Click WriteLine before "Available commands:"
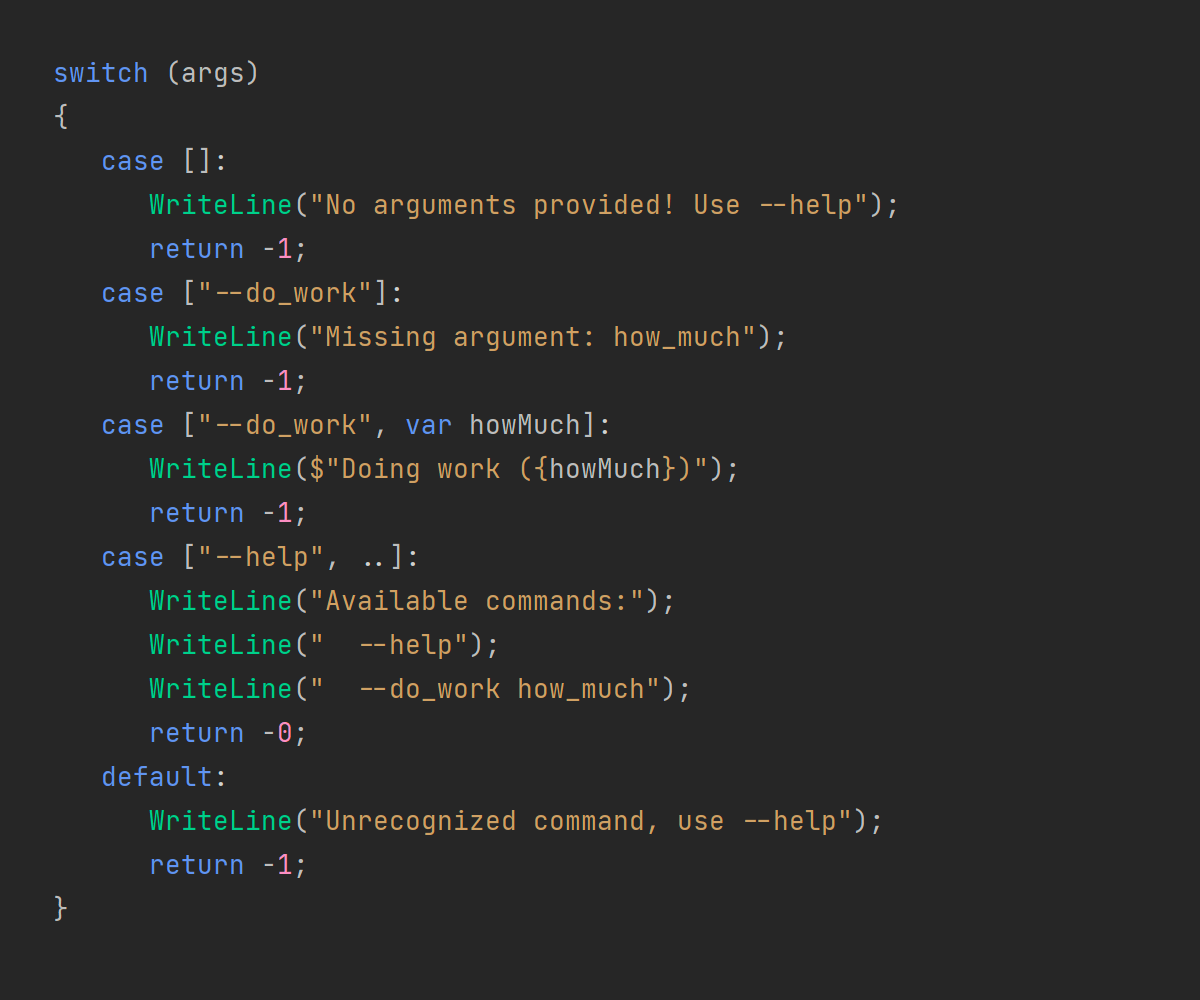This screenshot has width=1200, height=1000. coord(220,601)
